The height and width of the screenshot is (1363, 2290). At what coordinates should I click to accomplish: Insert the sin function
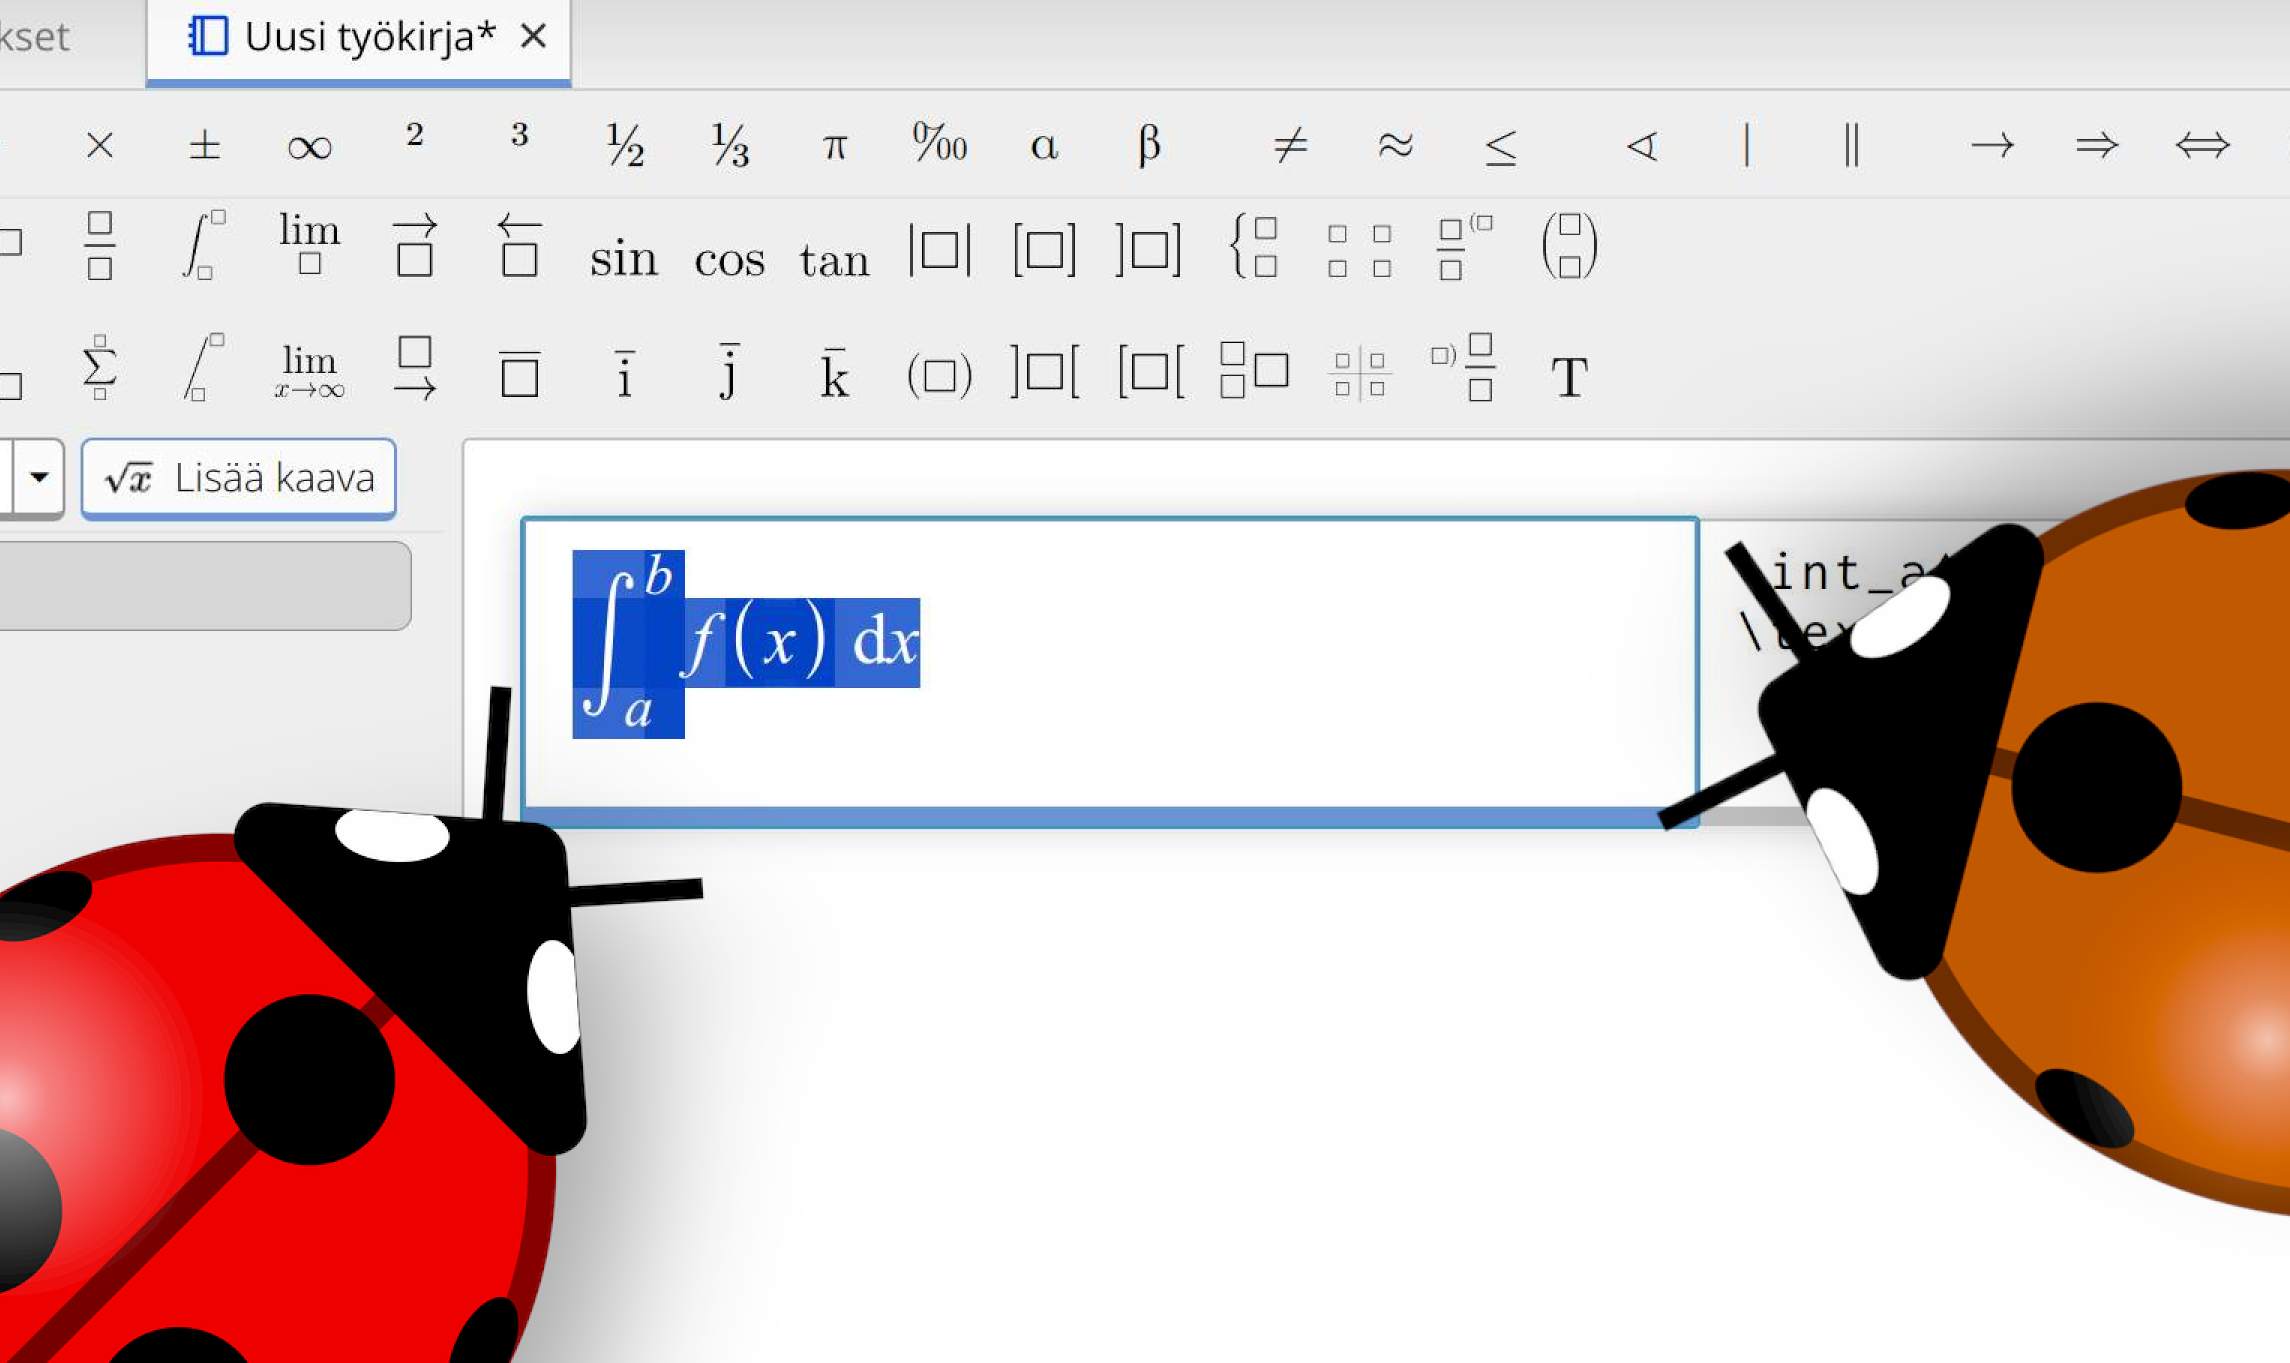[x=624, y=259]
